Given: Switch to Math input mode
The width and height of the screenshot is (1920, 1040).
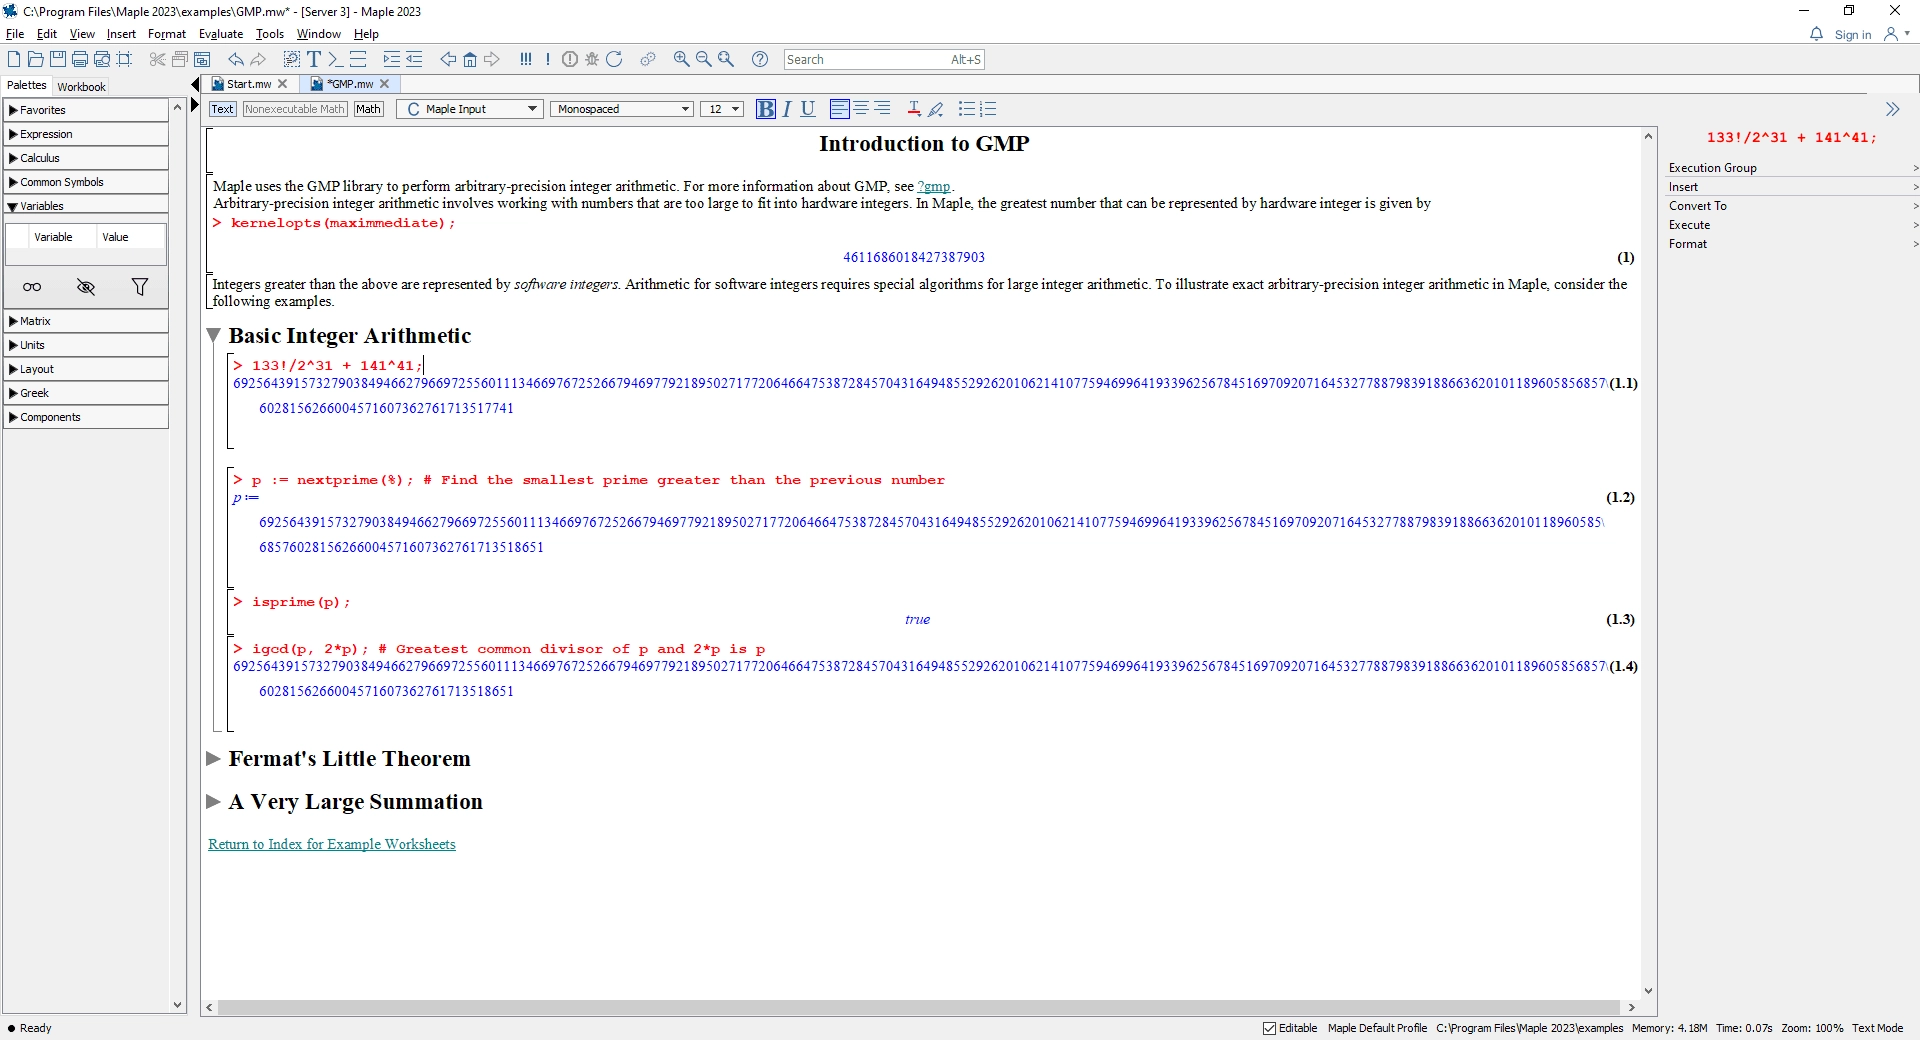Looking at the screenshot, I should coord(368,109).
